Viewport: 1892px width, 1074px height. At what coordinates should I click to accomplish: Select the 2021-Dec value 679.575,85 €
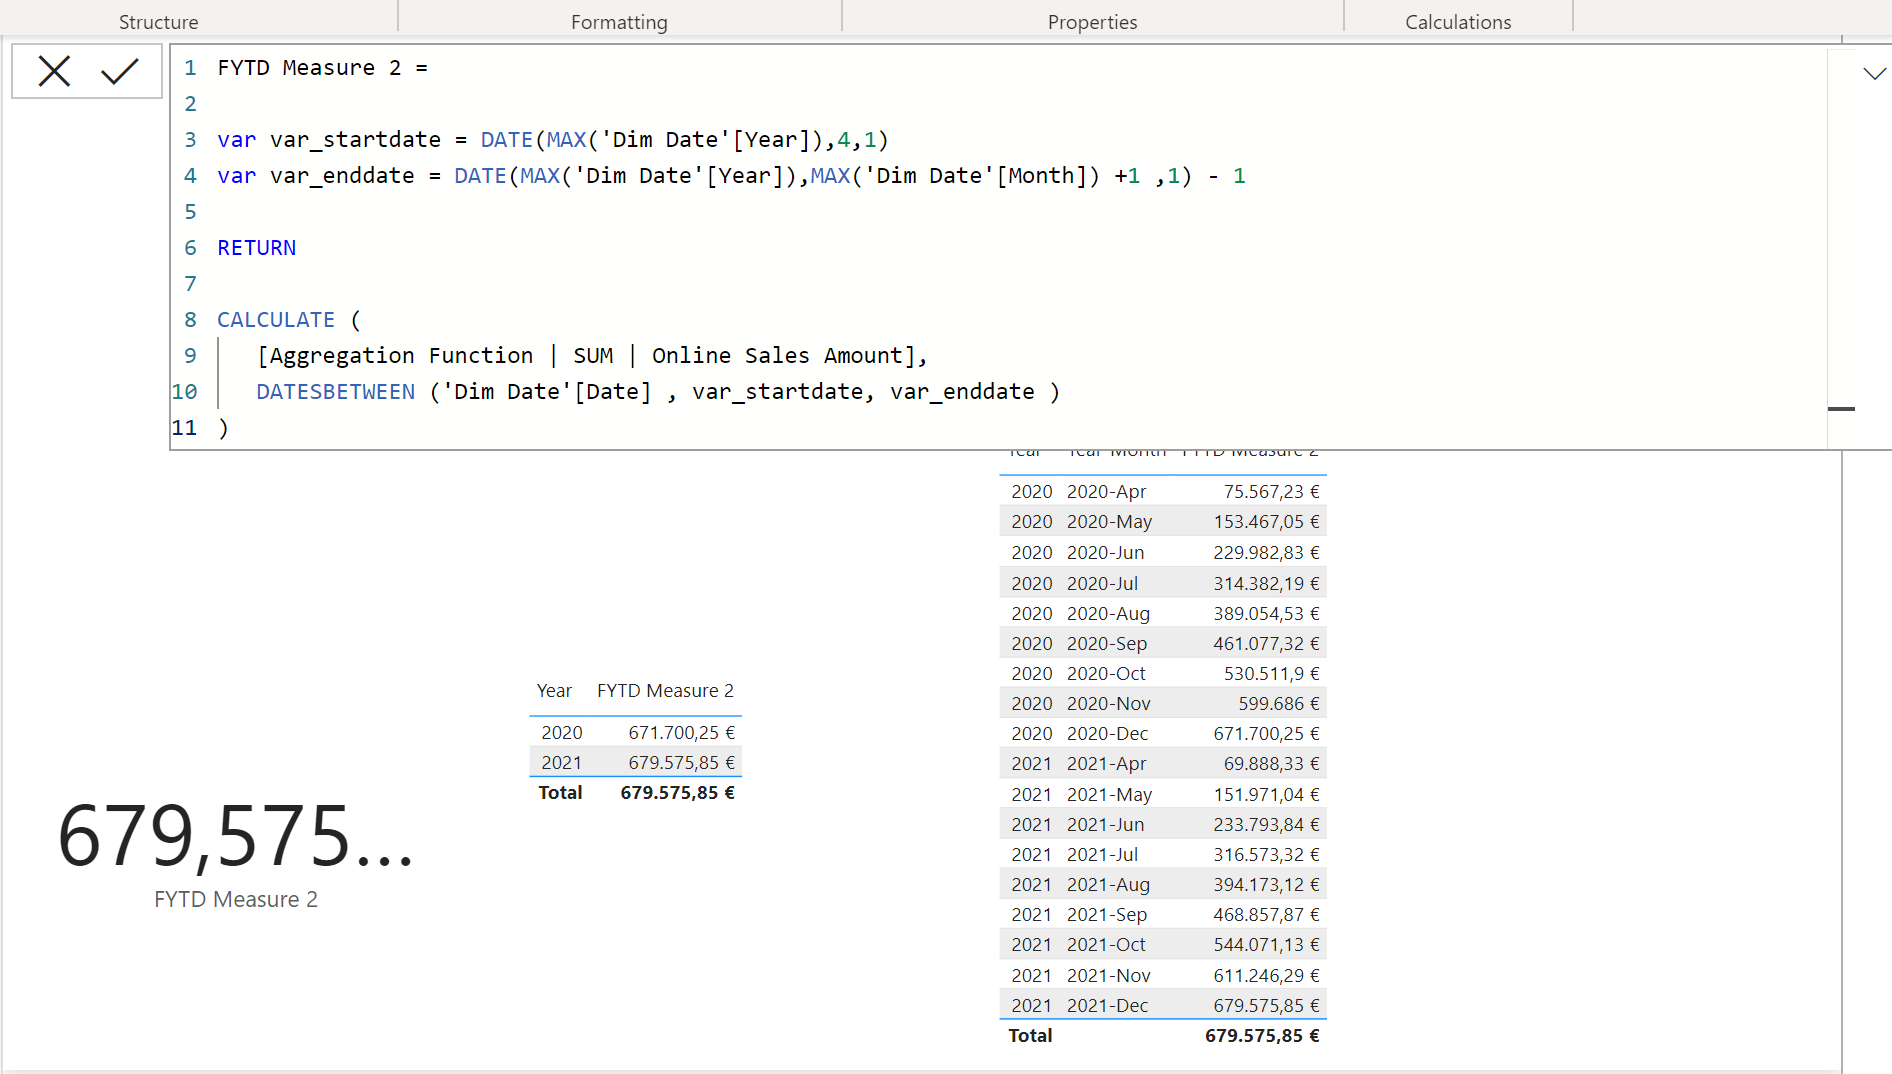1266,1006
